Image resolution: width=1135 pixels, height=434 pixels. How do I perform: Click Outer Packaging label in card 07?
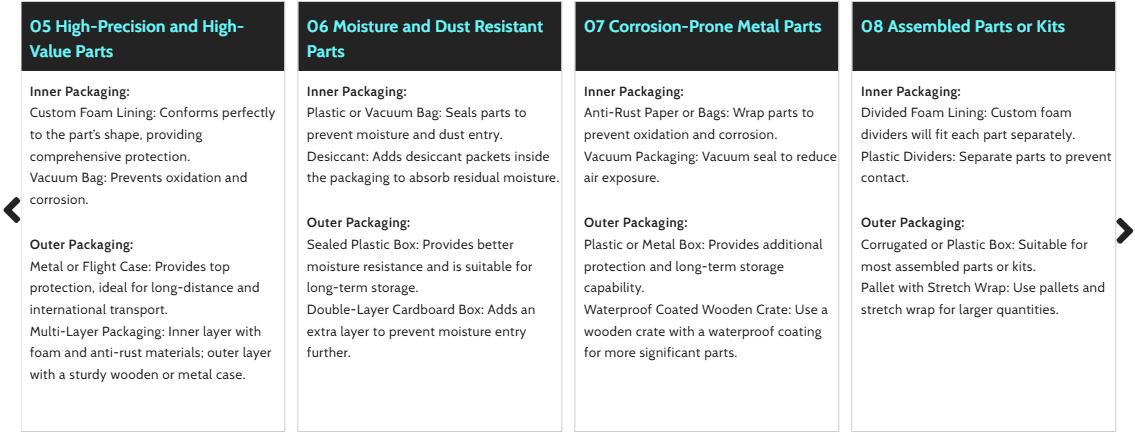pos(635,223)
